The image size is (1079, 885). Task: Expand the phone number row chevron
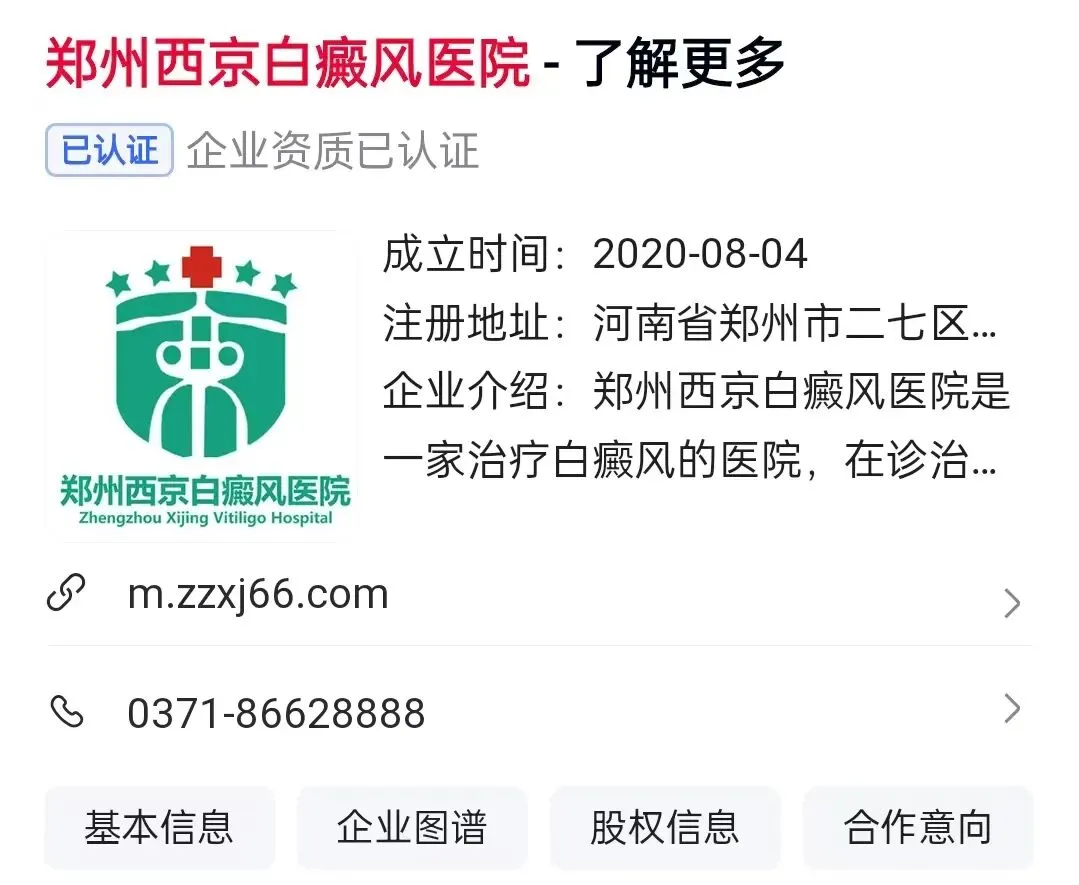[1011, 709]
